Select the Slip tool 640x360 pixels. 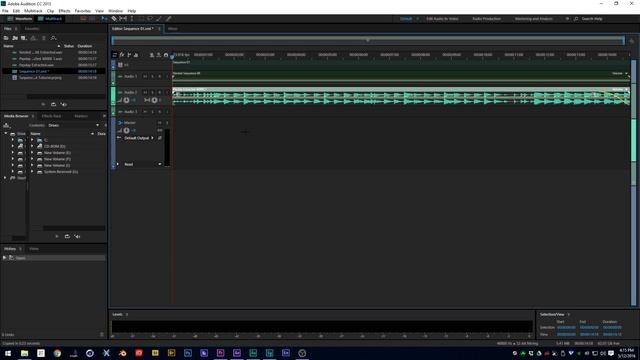tap(123, 19)
